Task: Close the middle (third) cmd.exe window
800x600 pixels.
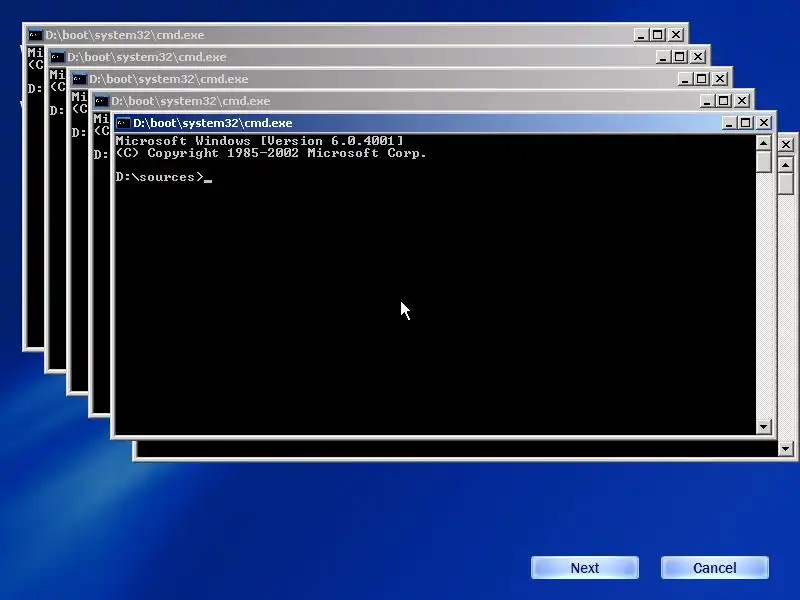Action: [719, 79]
